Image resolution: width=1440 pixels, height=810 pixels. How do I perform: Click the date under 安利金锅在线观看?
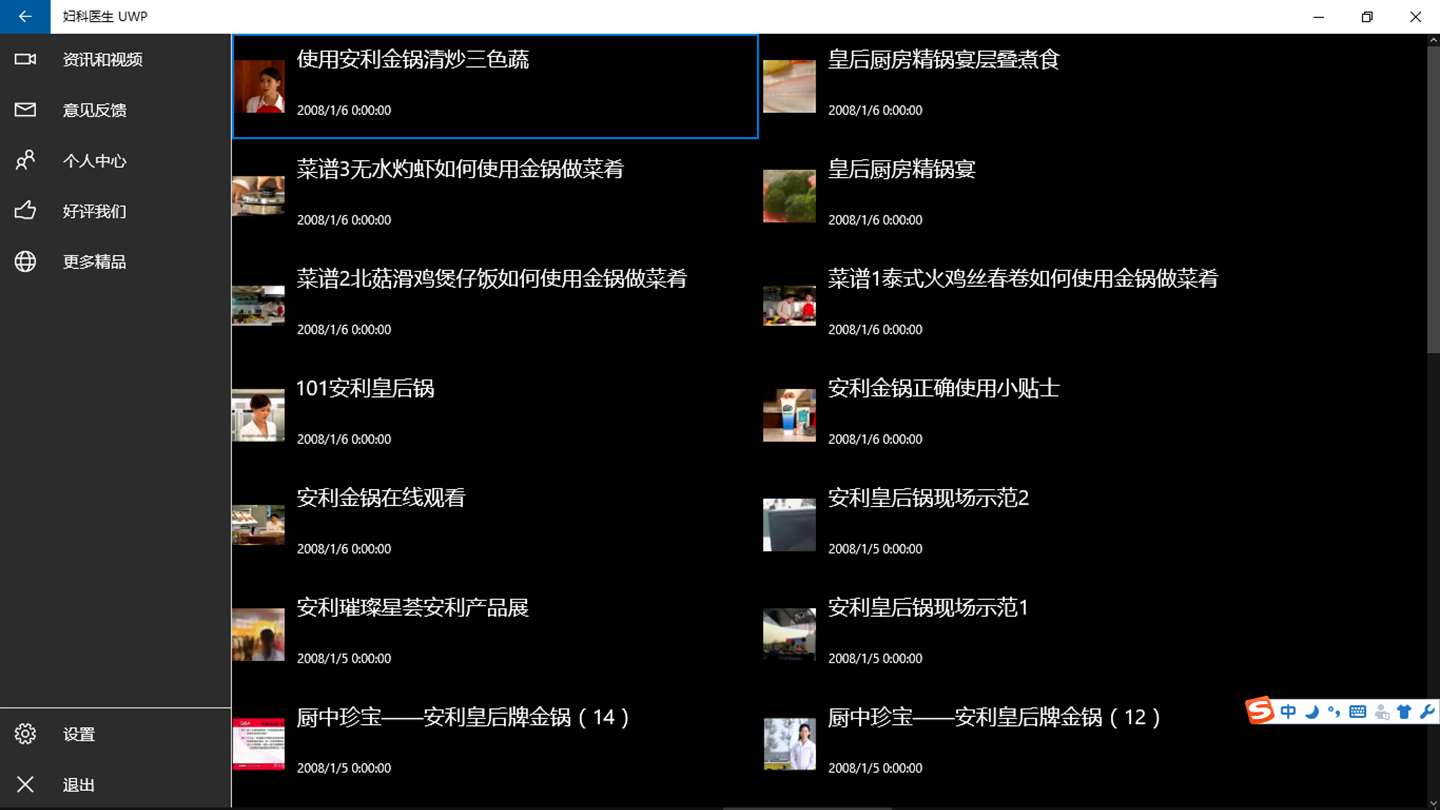[x=344, y=549]
